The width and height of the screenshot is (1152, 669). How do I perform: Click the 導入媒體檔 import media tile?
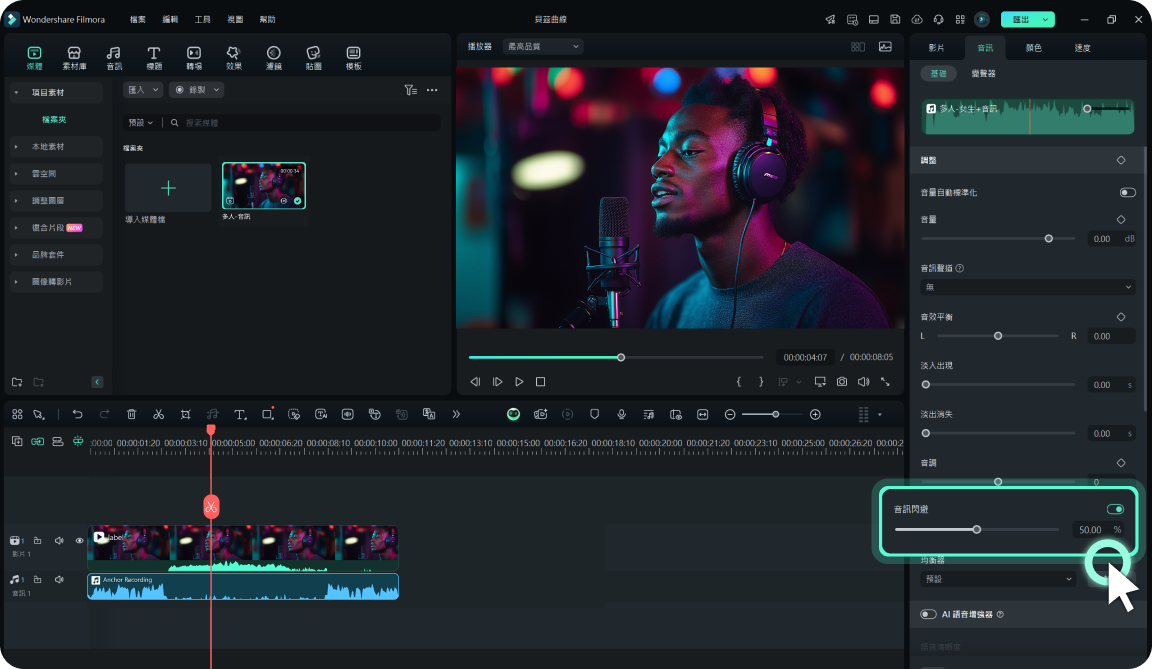pos(168,188)
